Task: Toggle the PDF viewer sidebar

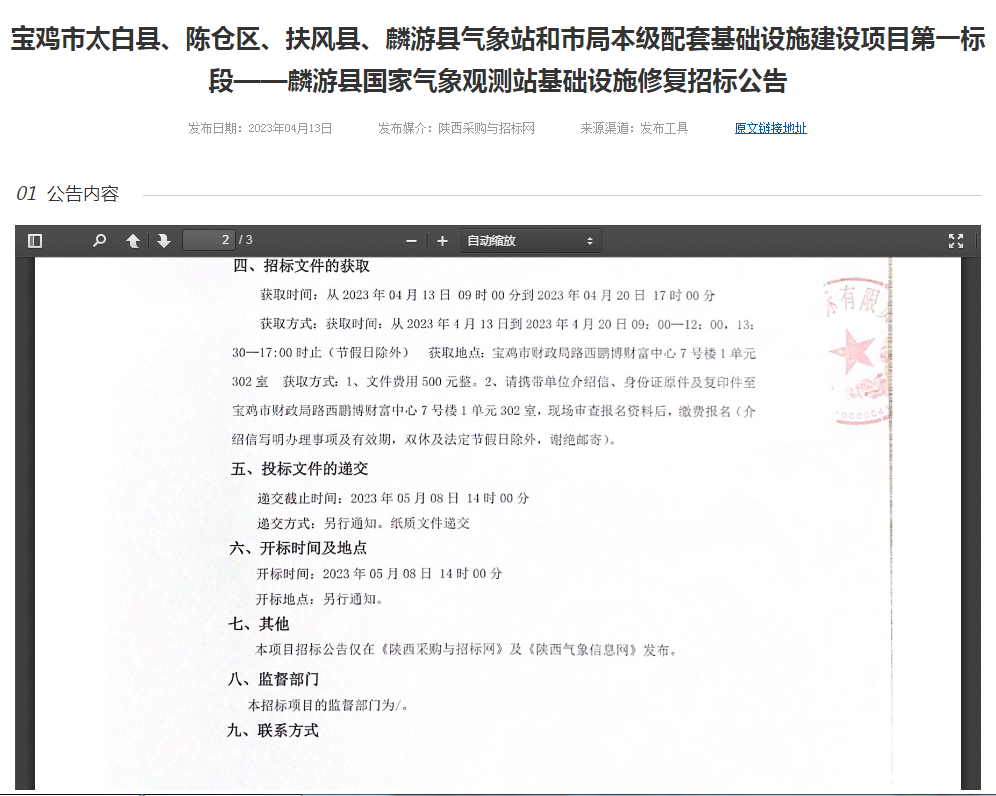Action: click(x=35, y=241)
